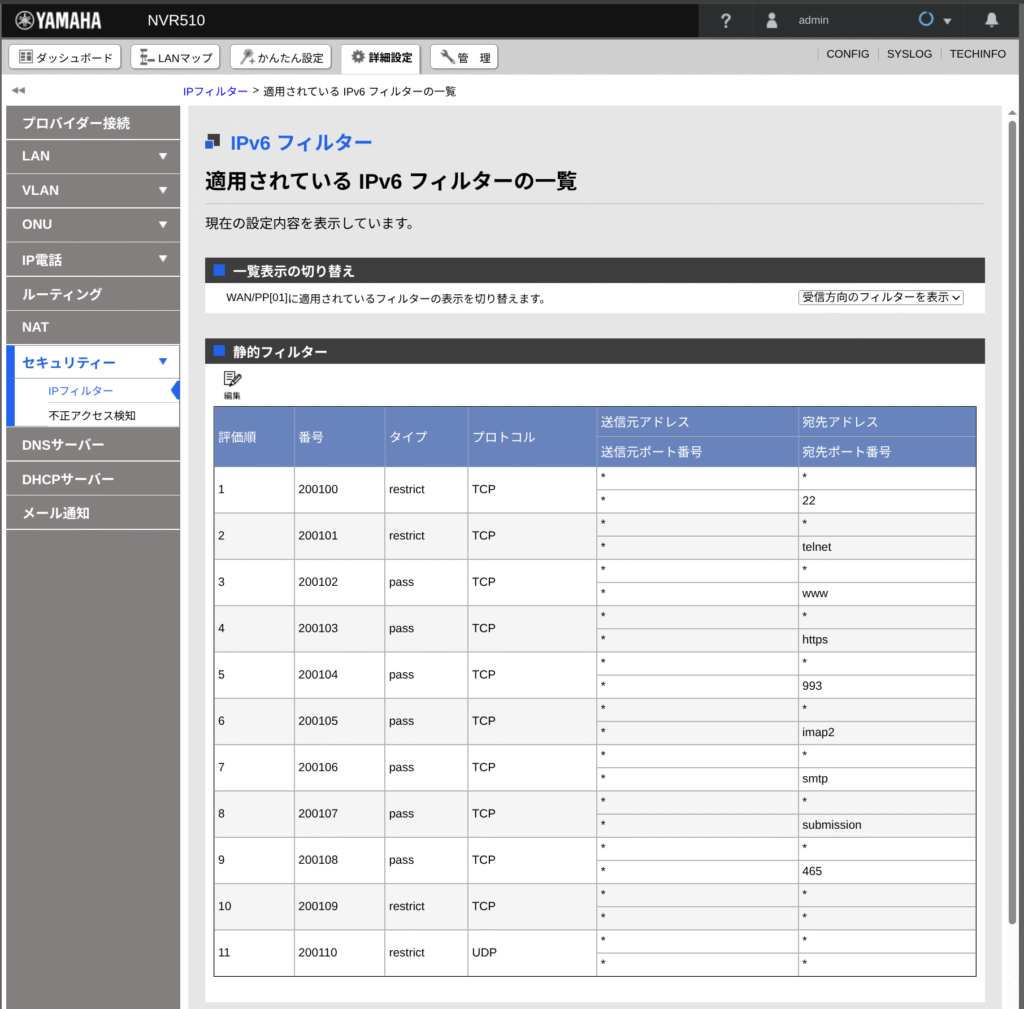Click the help question mark icon
The image size is (1024, 1009).
[x=726, y=20]
